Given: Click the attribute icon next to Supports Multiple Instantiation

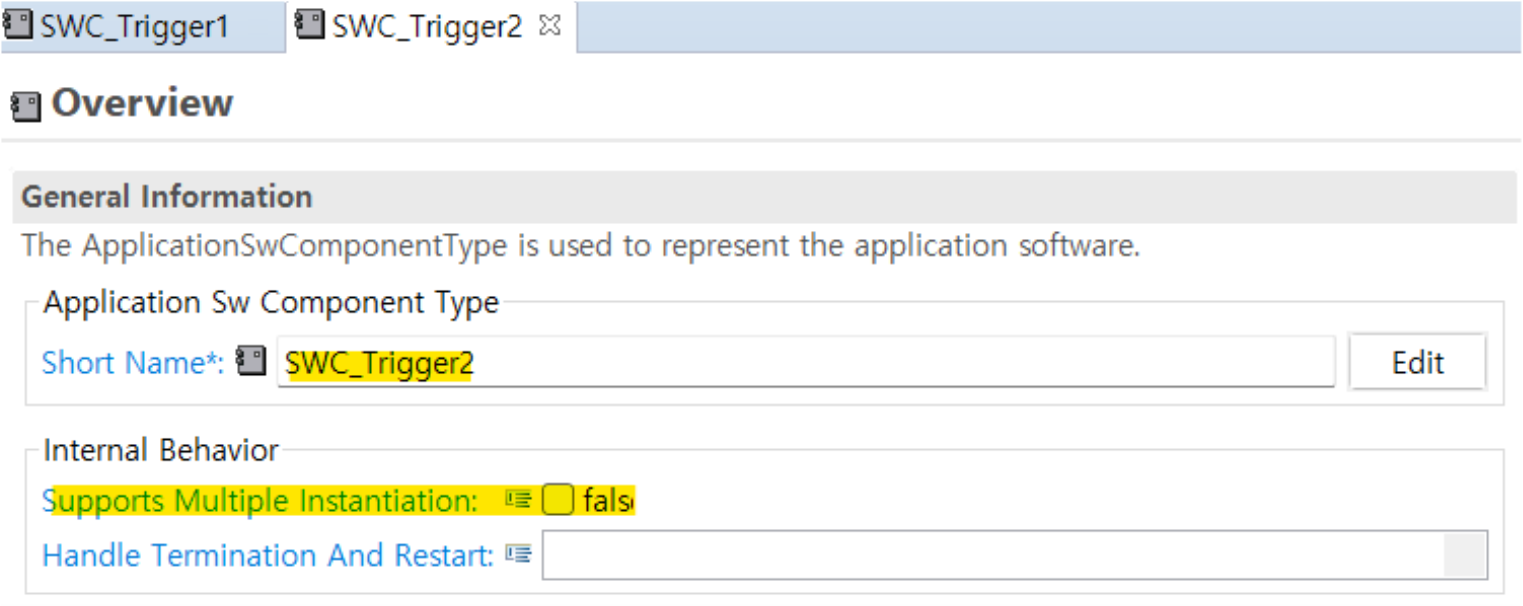Looking at the screenshot, I should click(518, 499).
